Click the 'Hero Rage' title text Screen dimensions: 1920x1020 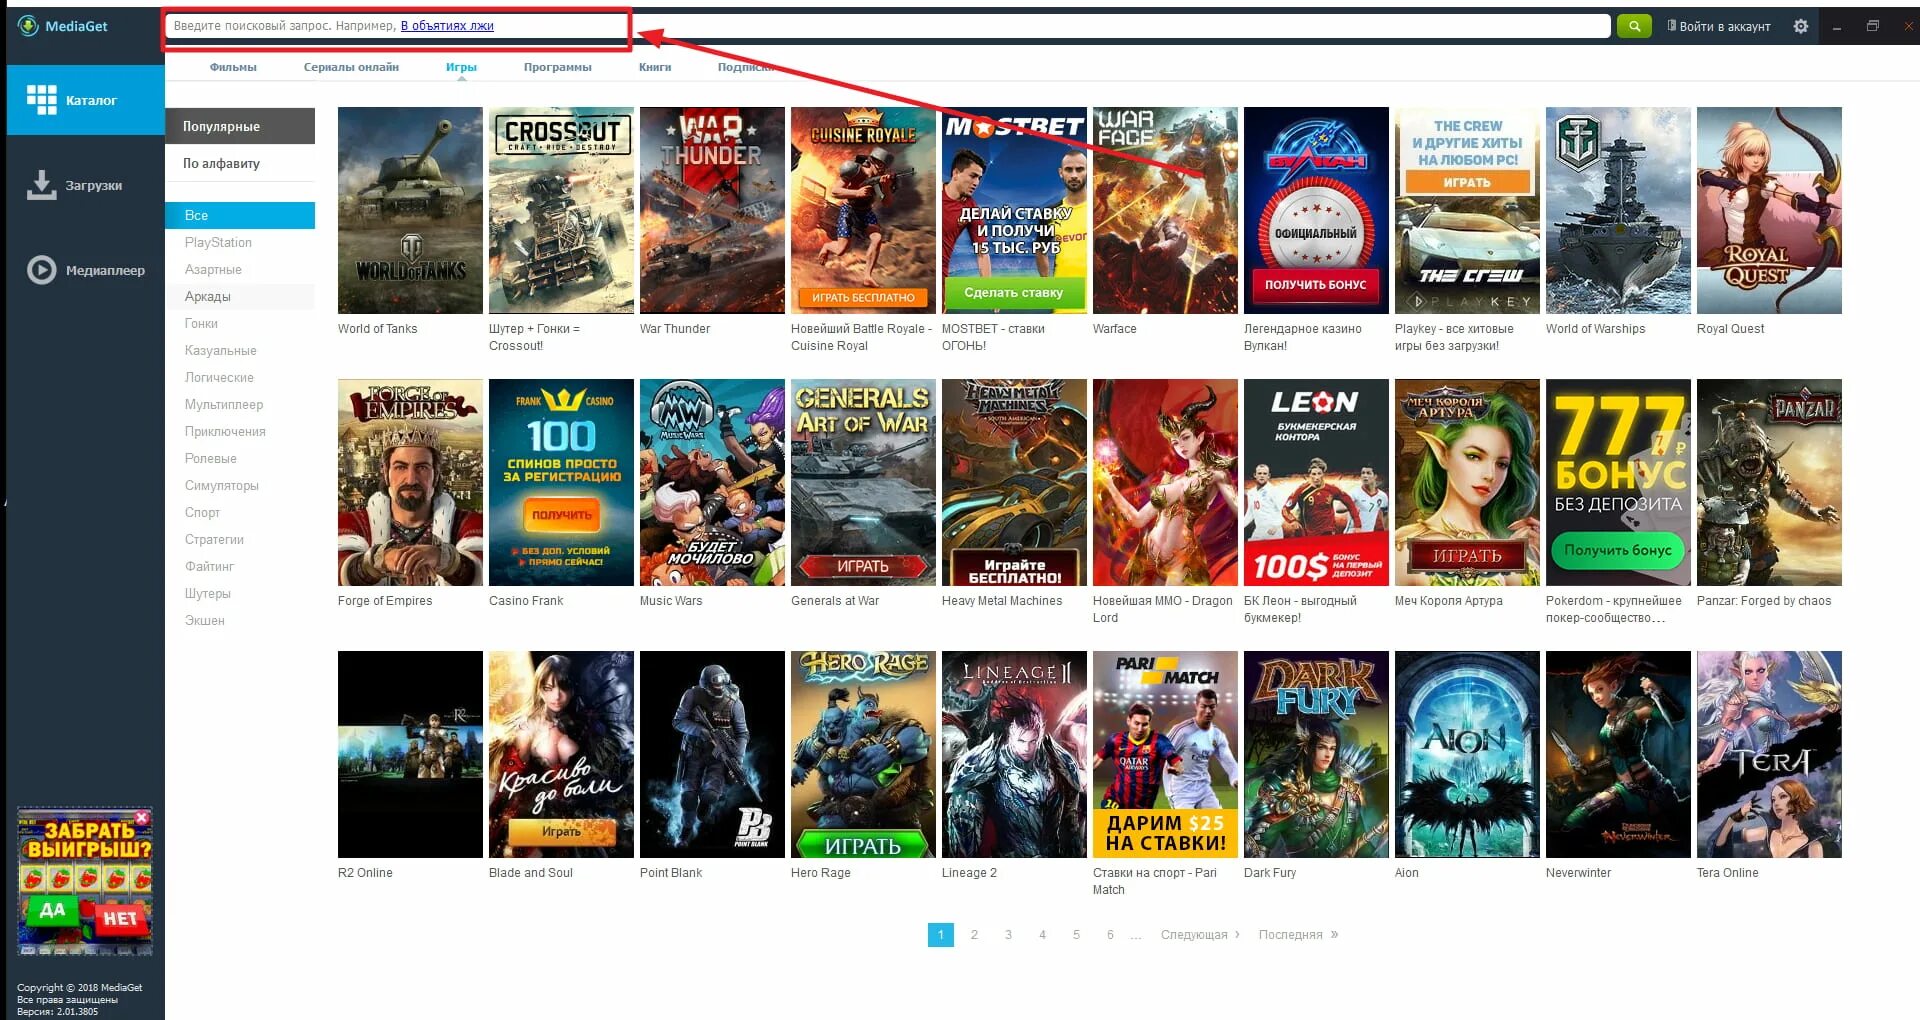tap(821, 873)
